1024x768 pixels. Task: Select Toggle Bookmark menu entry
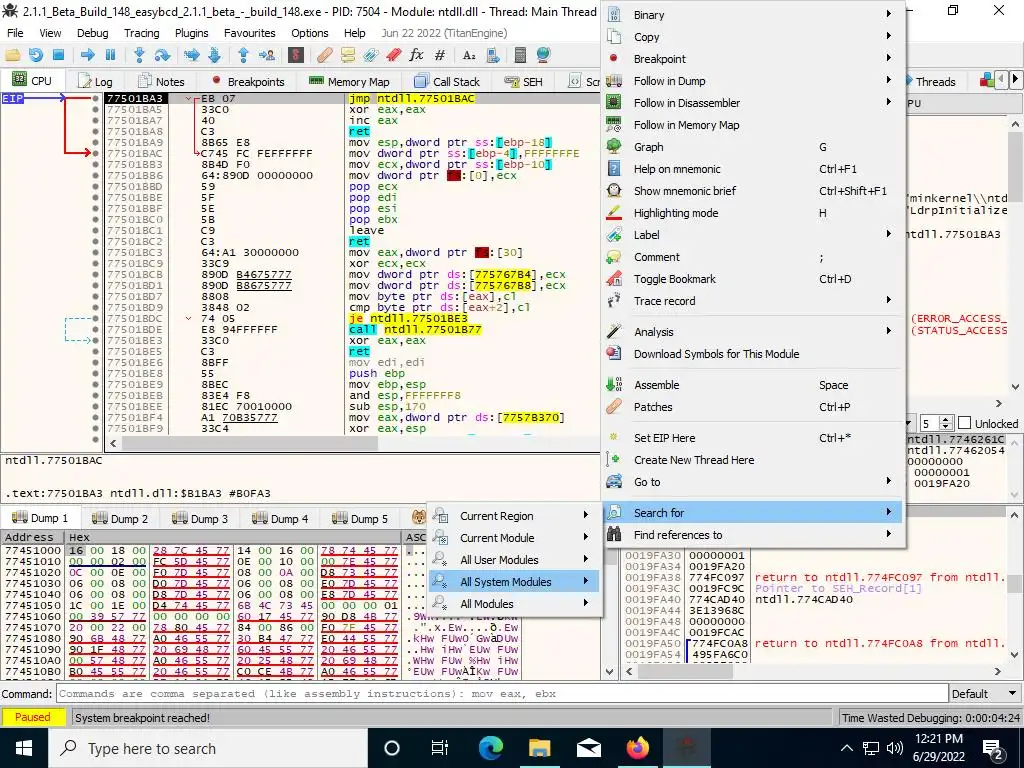pos(753,279)
